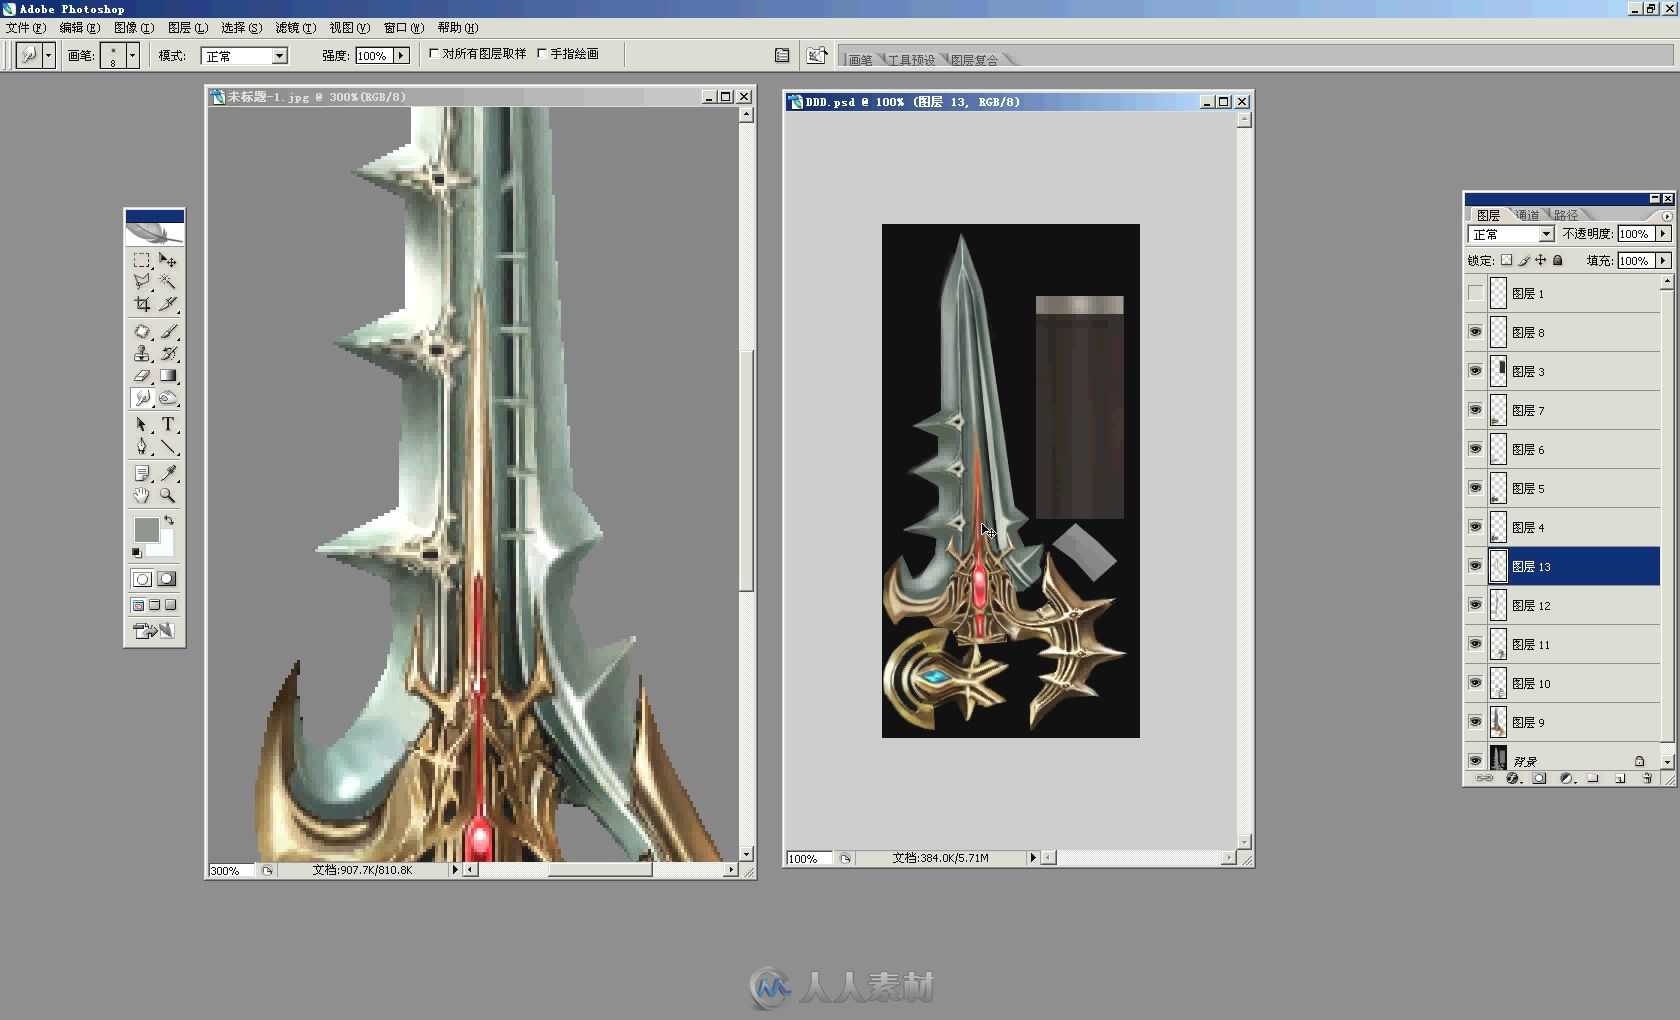Add layer mask to current layer
The width and height of the screenshot is (1680, 1020).
[1539, 778]
